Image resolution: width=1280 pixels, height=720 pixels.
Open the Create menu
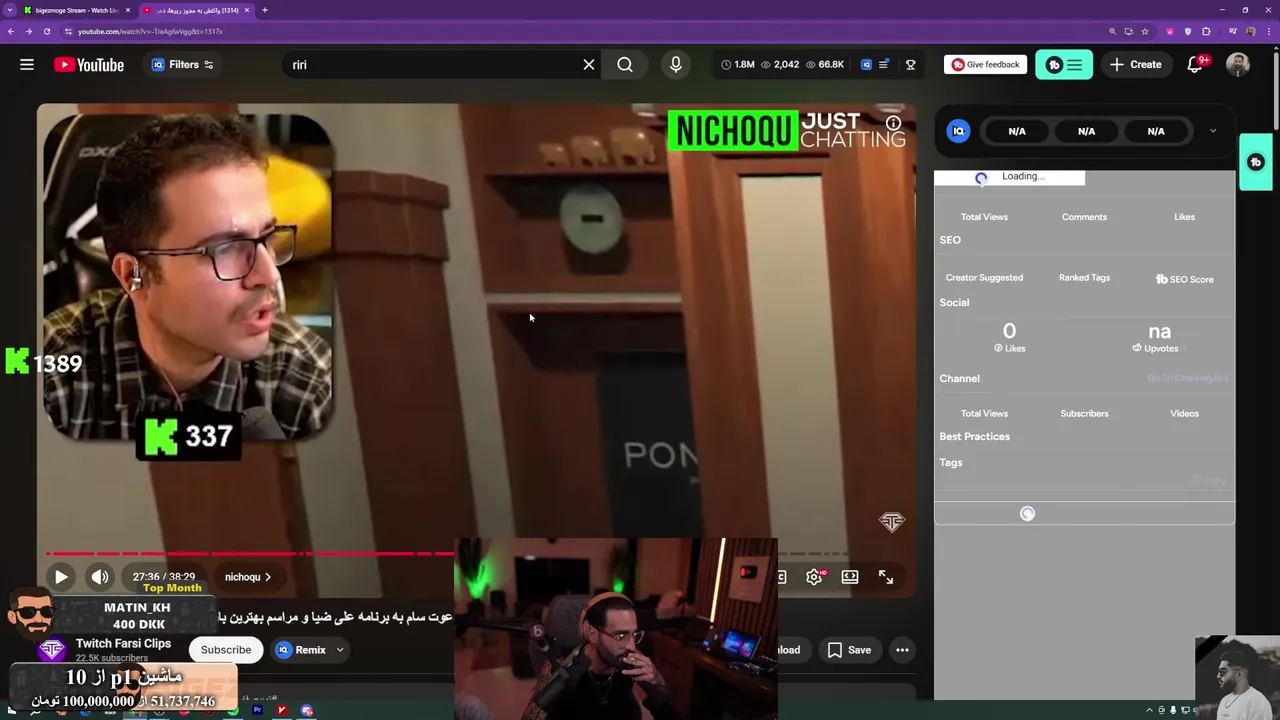coord(1135,65)
